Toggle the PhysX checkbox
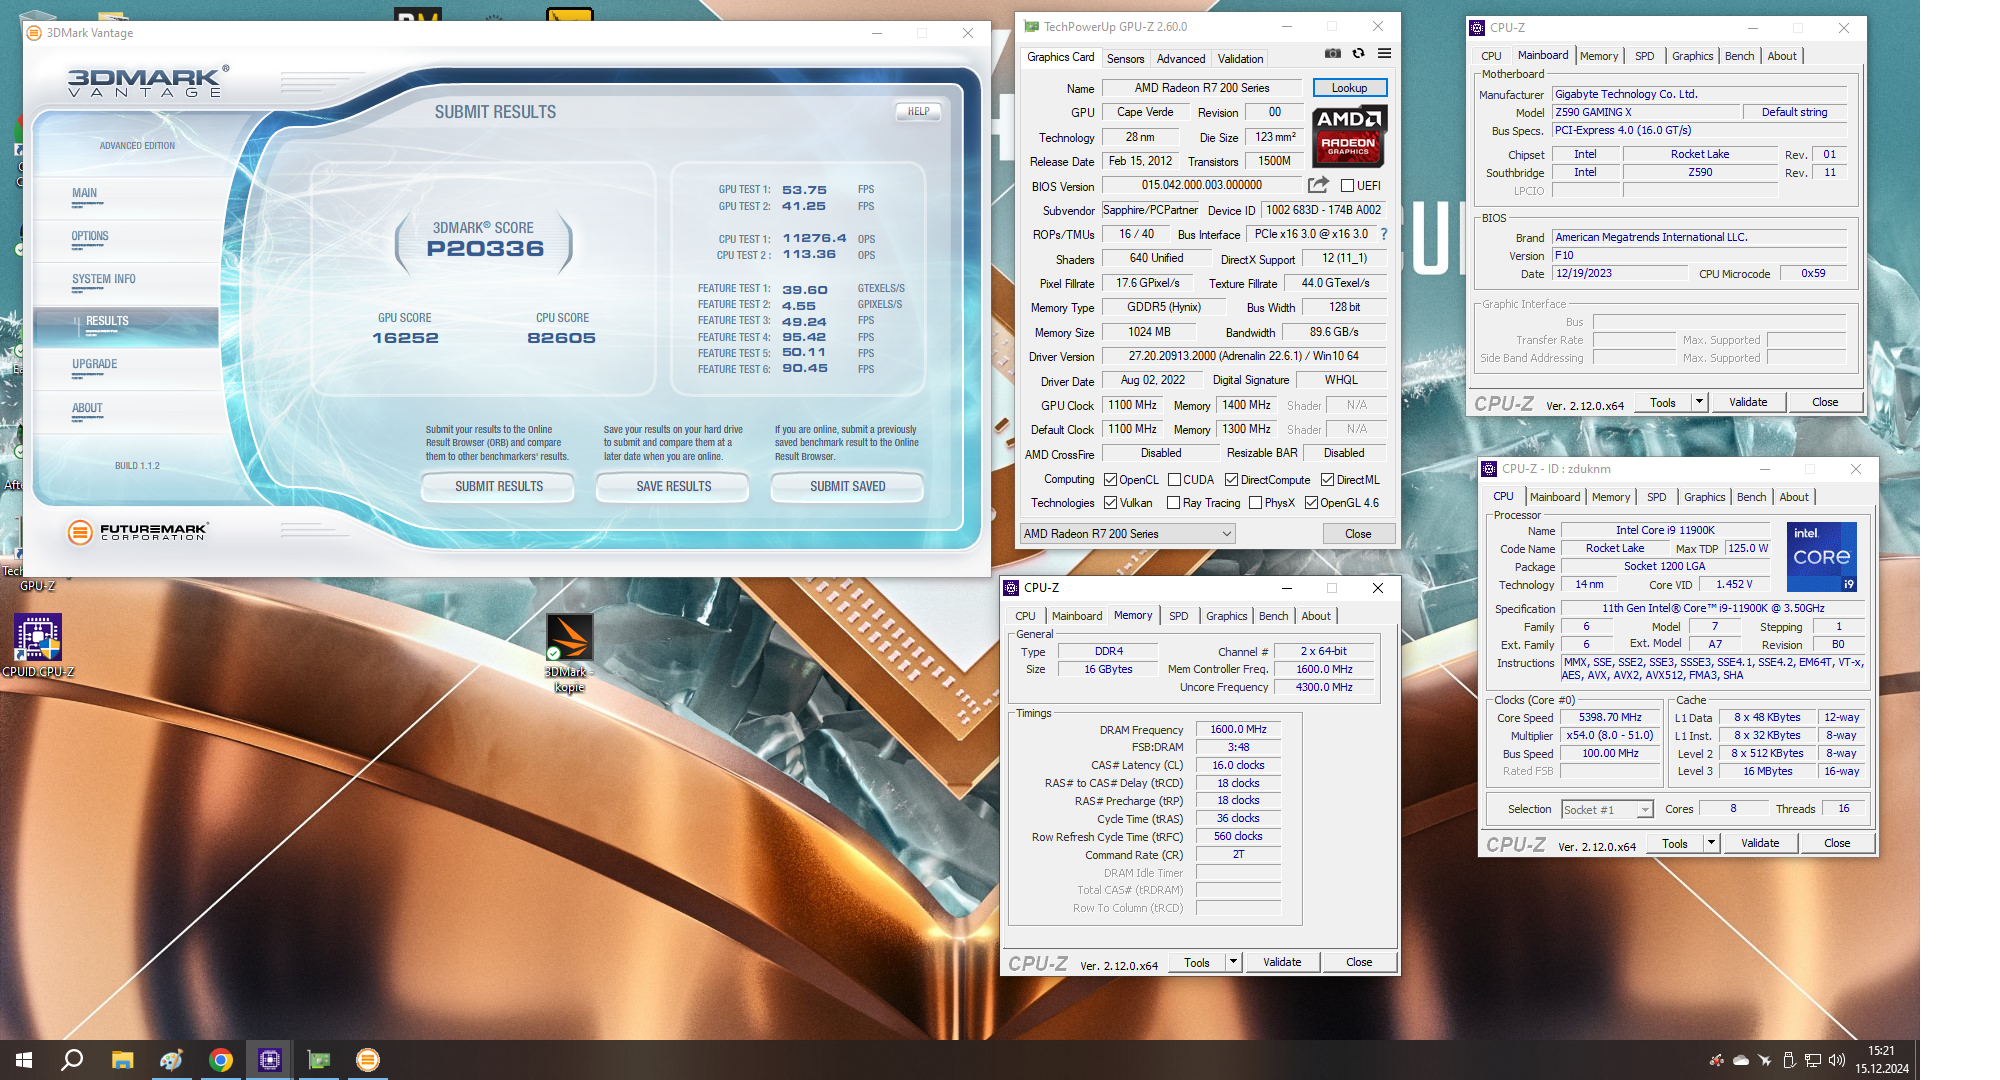Image resolution: width=2000 pixels, height=1080 pixels. pyautogui.click(x=1255, y=503)
